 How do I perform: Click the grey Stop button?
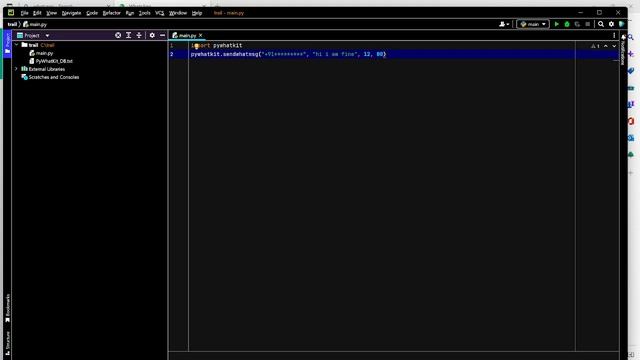click(587, 24)
